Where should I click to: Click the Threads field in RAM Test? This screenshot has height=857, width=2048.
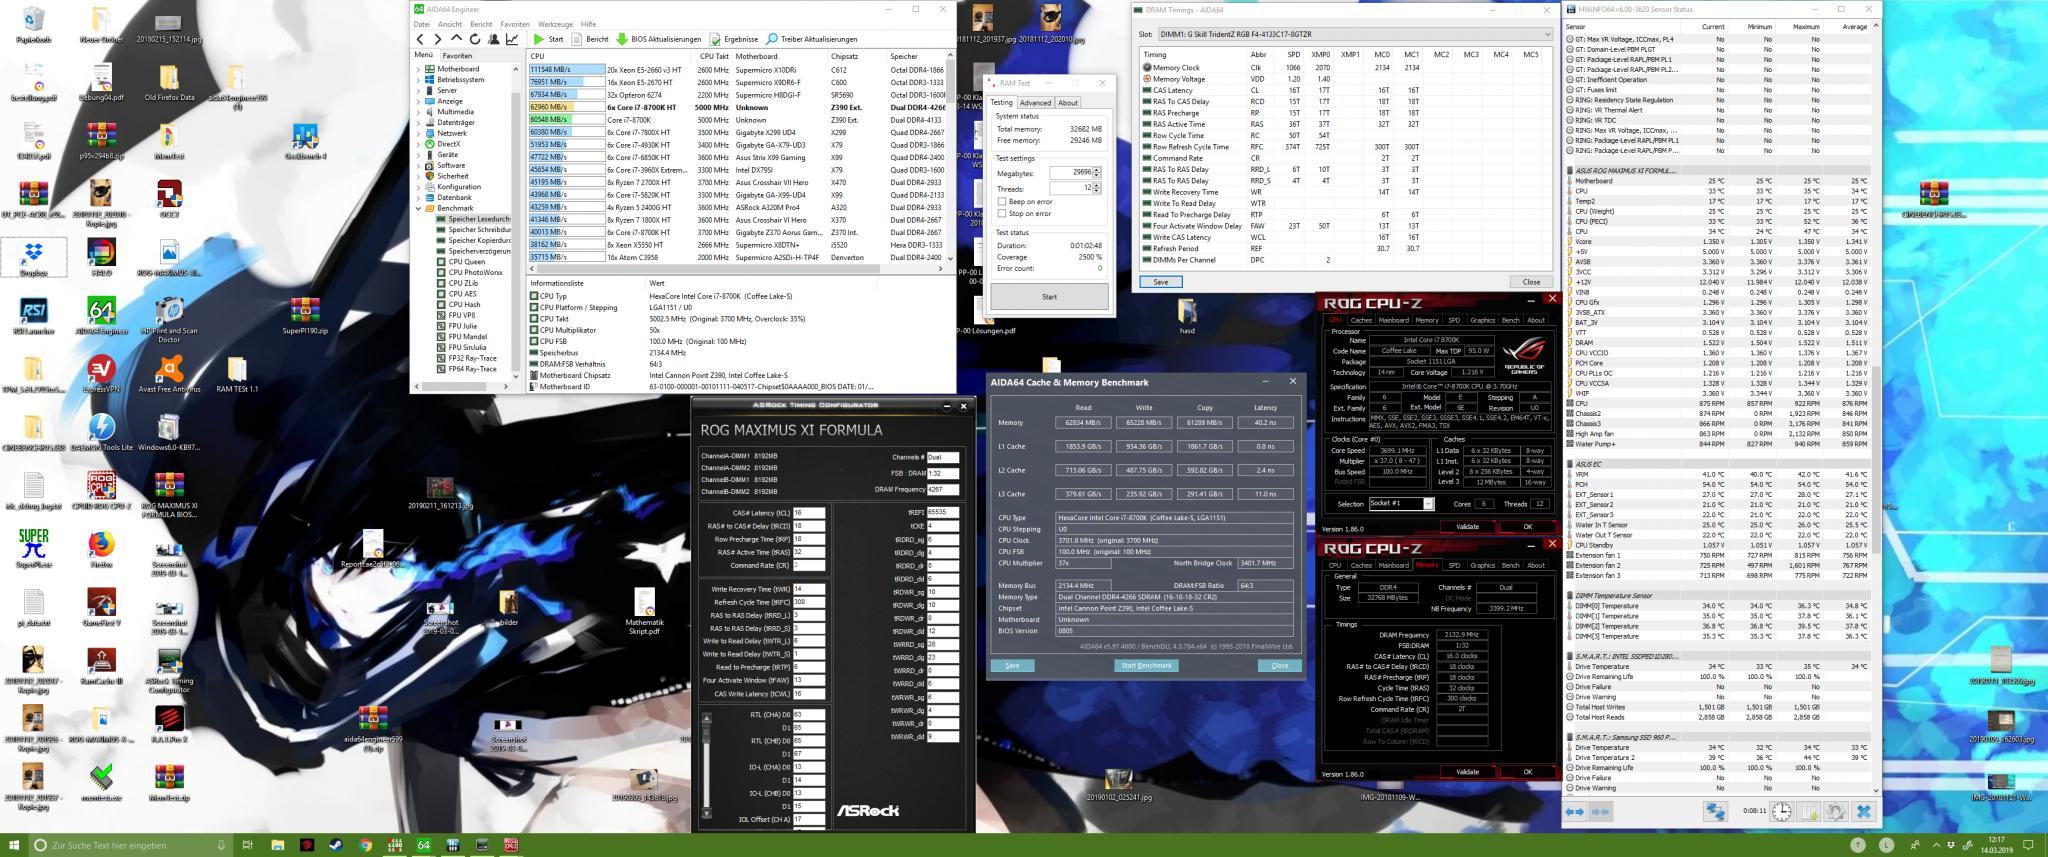point(1071,188)
